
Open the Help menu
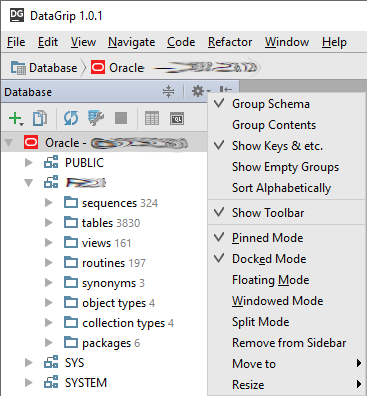click(334, 42)
